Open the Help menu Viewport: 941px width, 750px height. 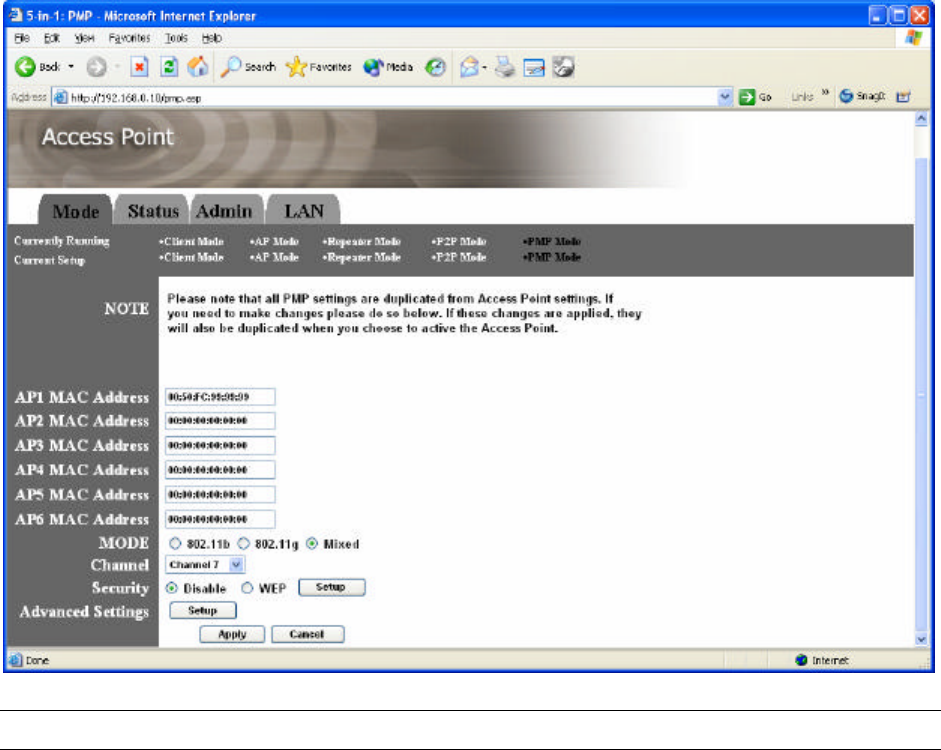click(x=211, y=38)
